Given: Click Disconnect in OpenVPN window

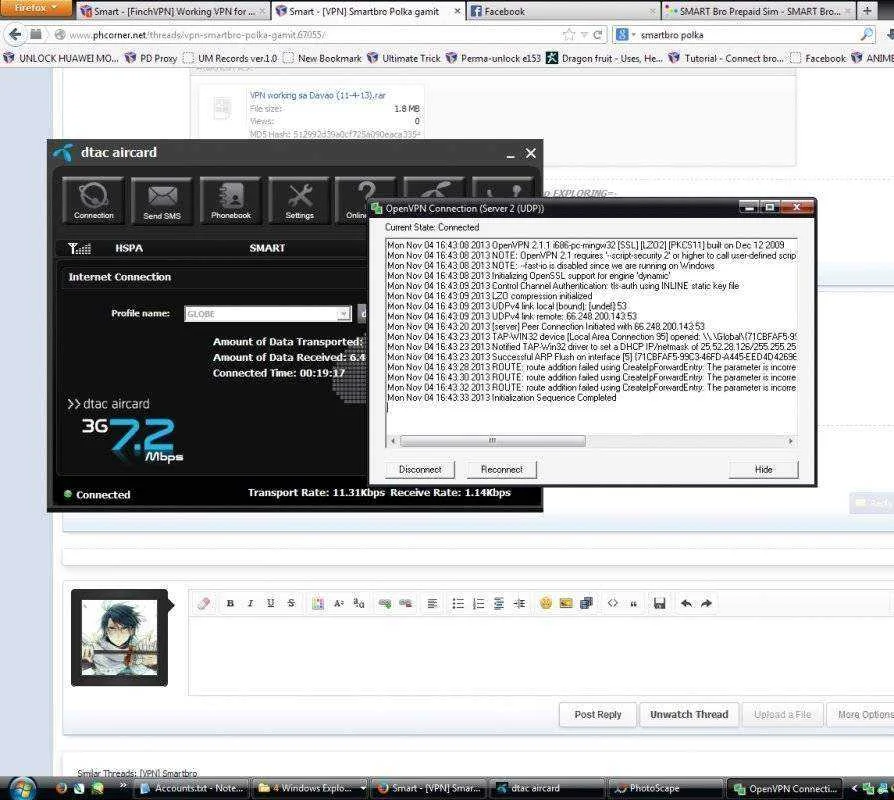Looking at the screenshot, I should (420, 469).
